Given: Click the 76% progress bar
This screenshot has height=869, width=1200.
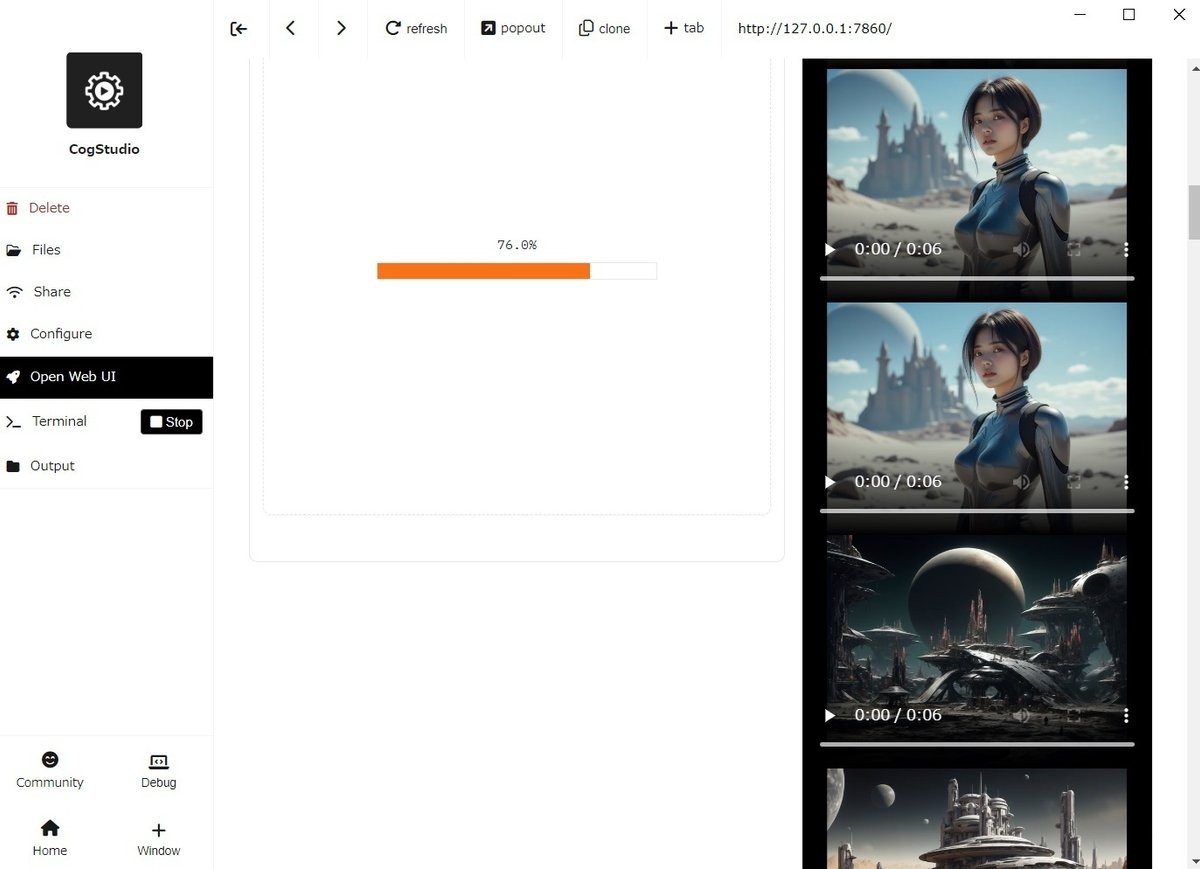Looking at the screenshot, I should 516,270.
